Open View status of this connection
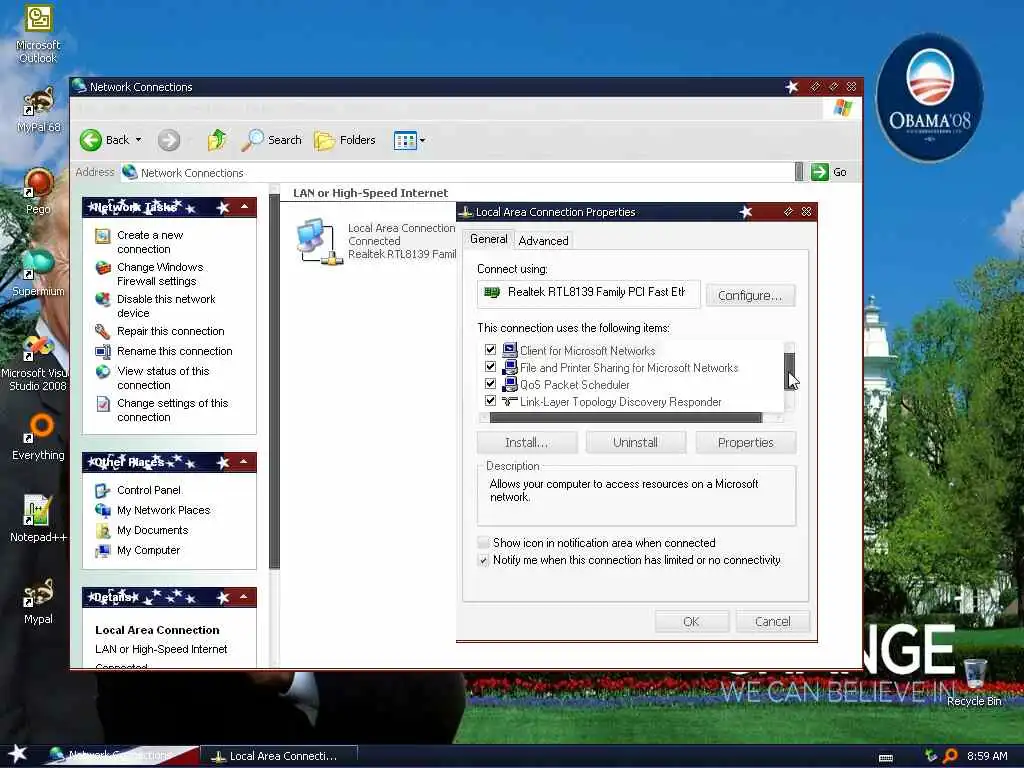 (163, 377)
